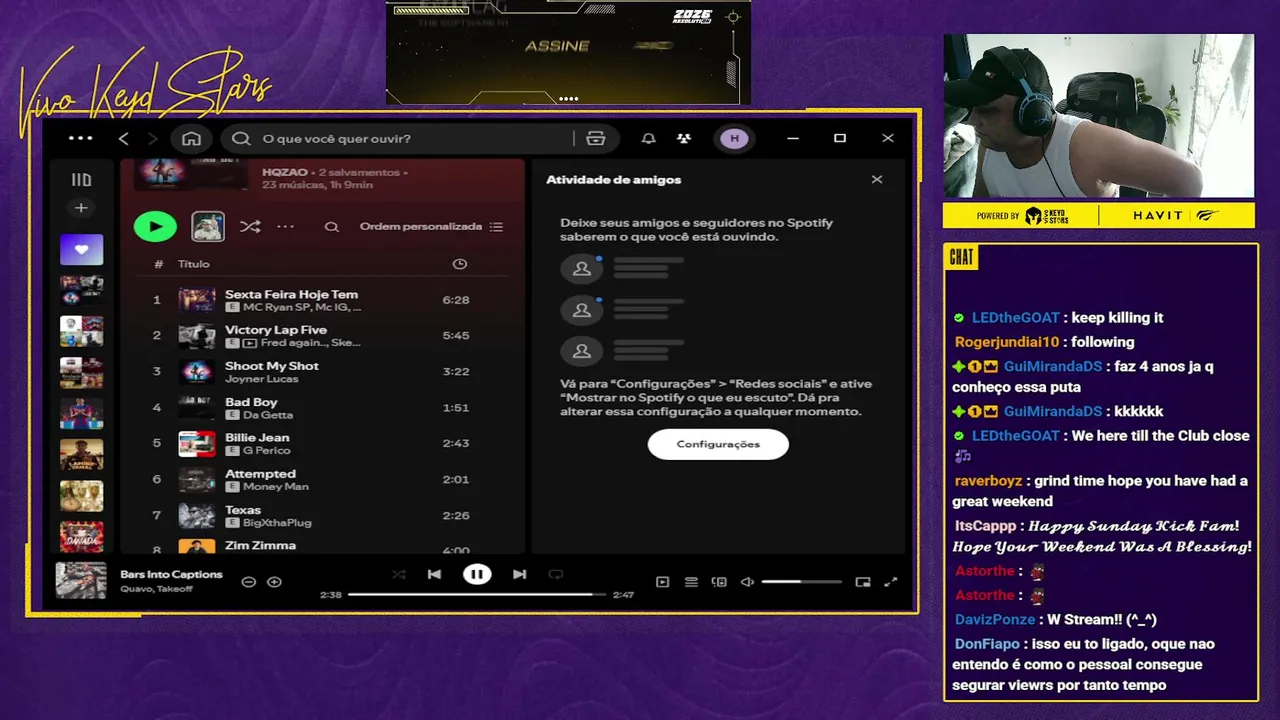Image resolution: width=1280 pixels, height=720 pixels.
Task: Click the Configurações button
Action: coord(718,444)
